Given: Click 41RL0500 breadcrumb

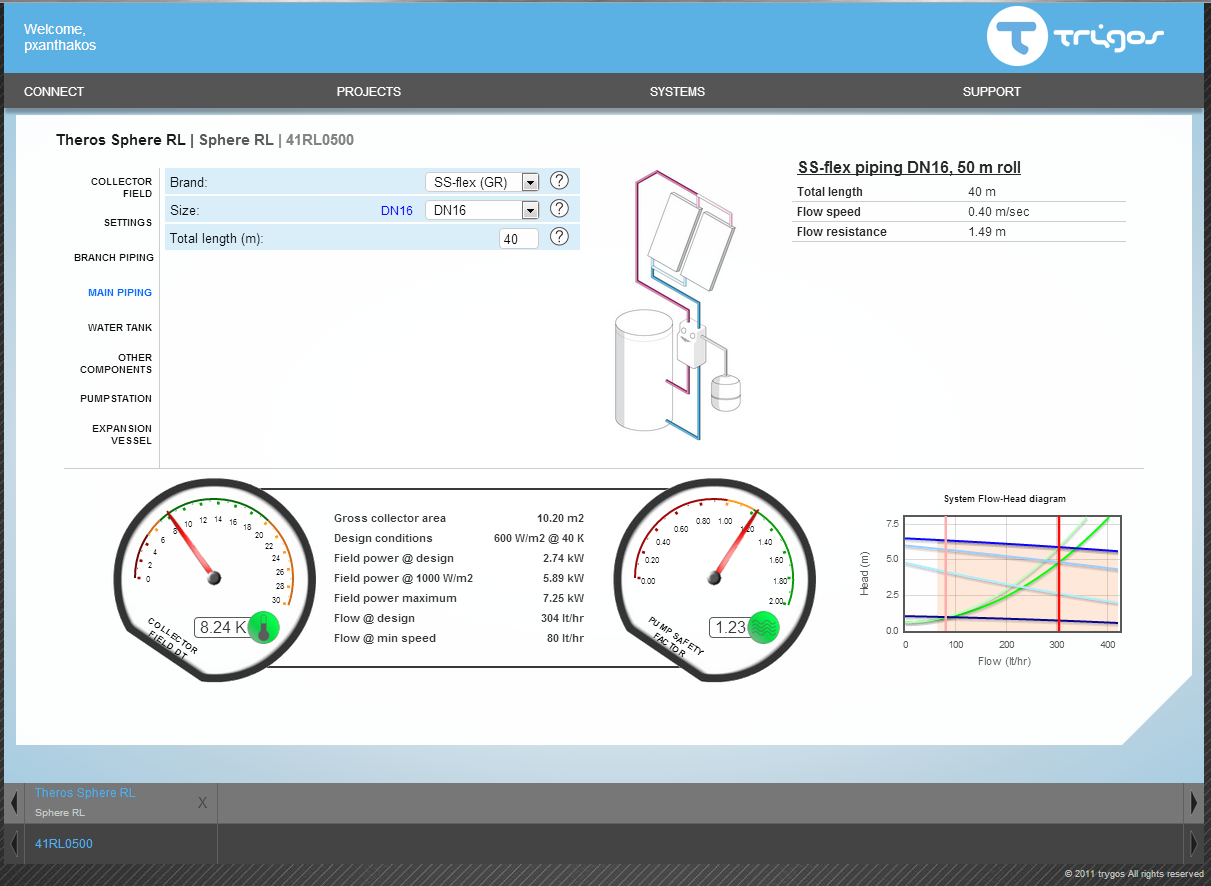Looking at the screenshot, I should pos(320,140).
